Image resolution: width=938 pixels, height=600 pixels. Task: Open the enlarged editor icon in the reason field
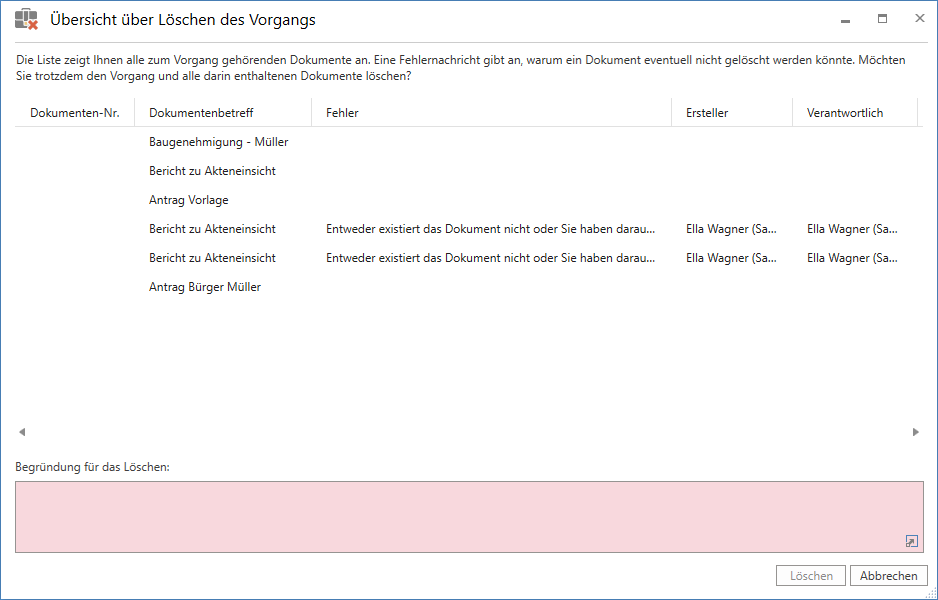911,541
